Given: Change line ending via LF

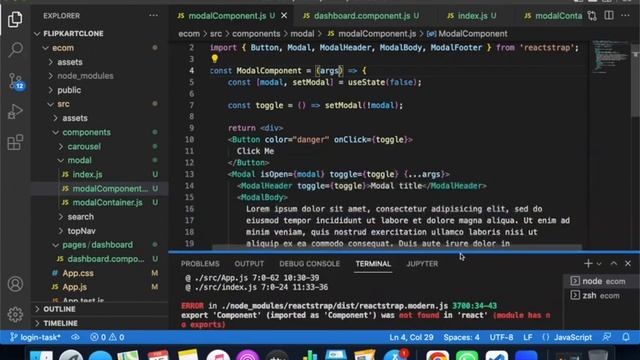Looking at the screenshot, I should [x=528, y=338].
